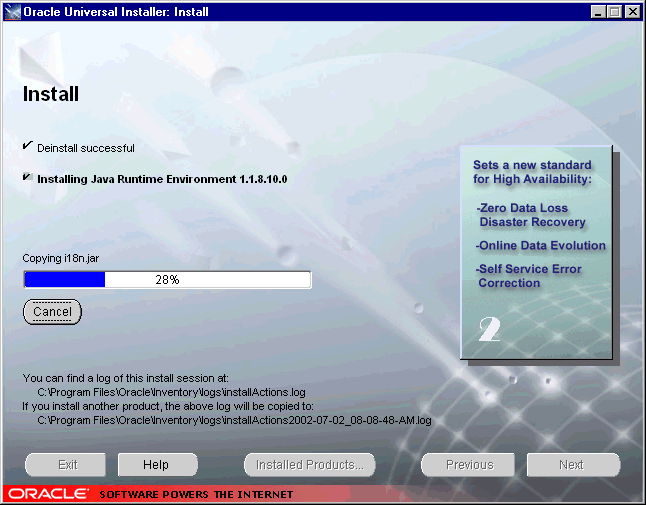Click 'Installing Java Runtime Environment 1.1.8.10.0' text
Image resolution: width=646 pixels, height=505 pixels.
click(x=162, y=179)
